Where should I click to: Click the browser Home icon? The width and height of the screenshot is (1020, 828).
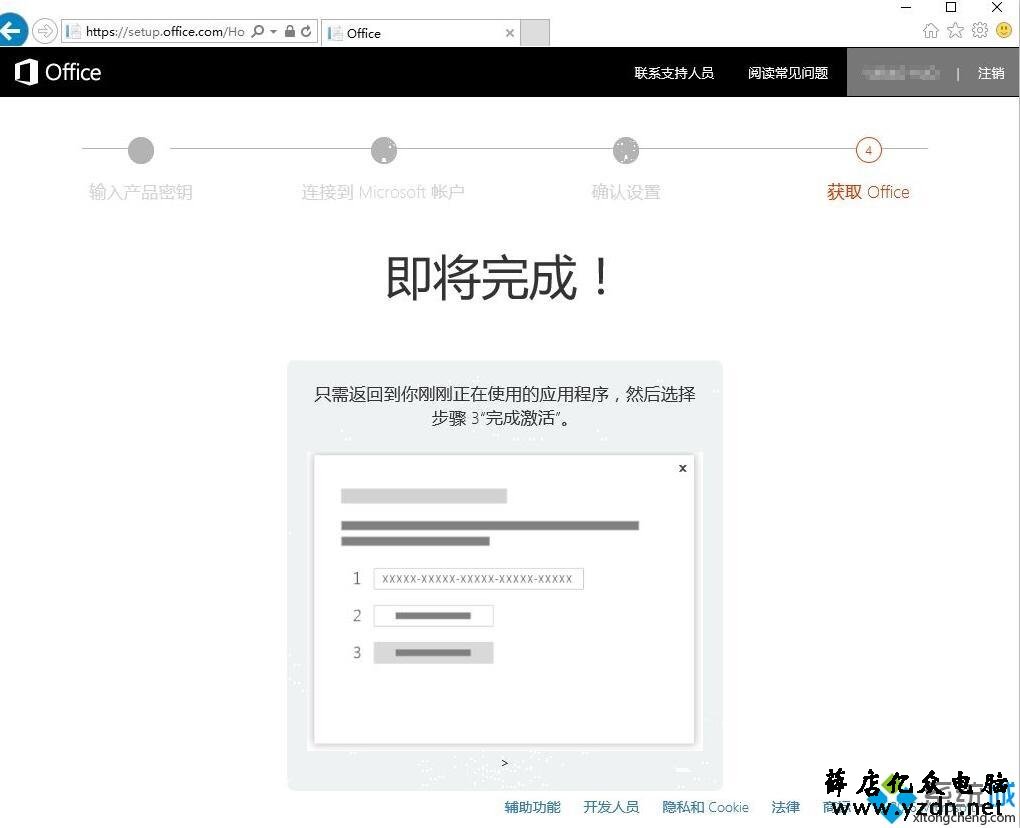tap(931, 31)
